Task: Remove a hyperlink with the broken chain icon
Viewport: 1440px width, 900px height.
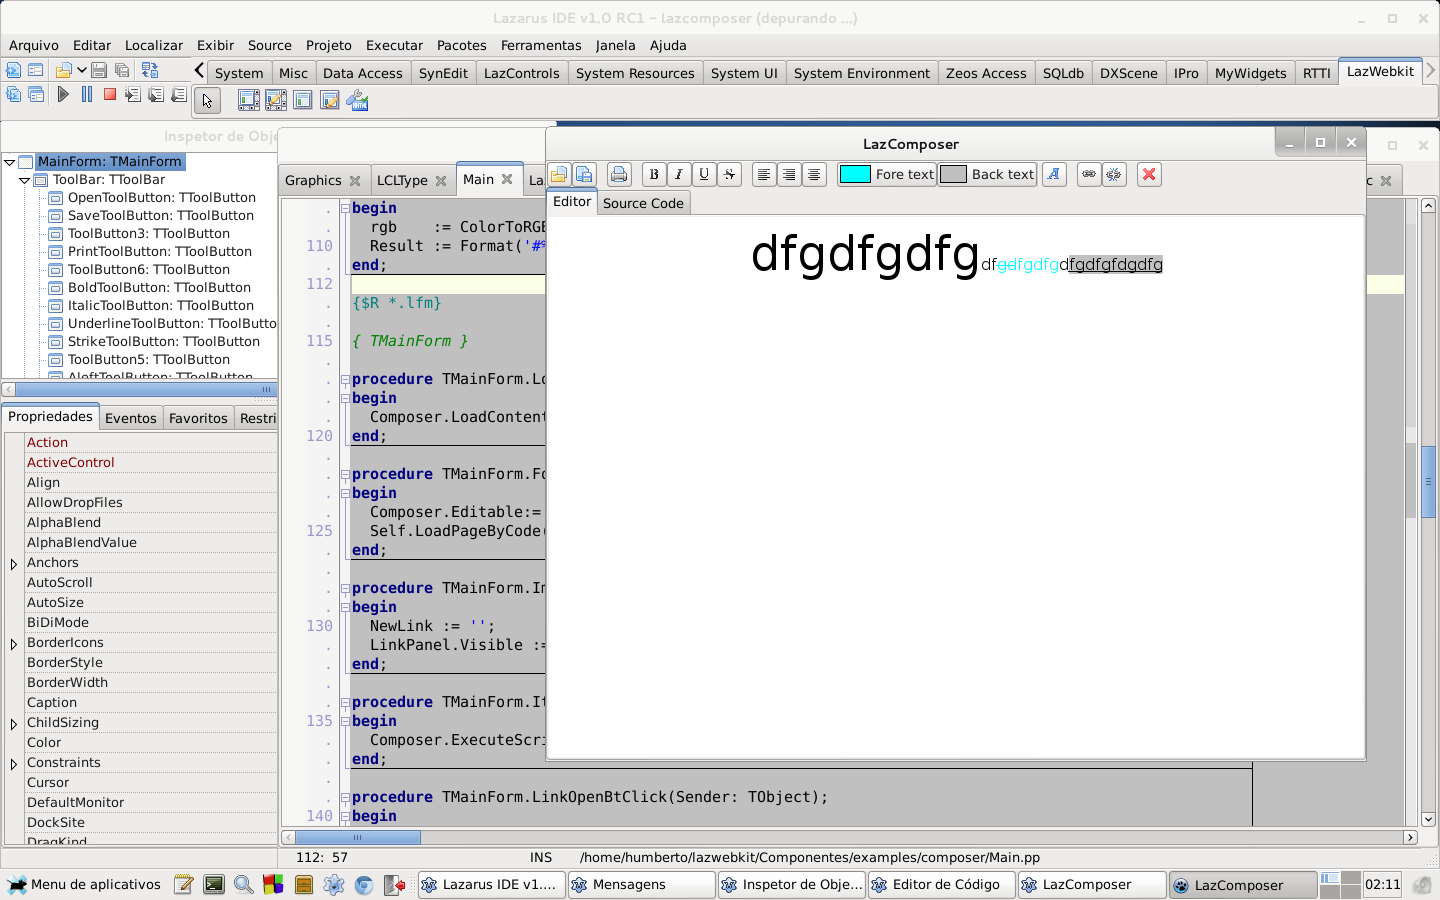Action: pyautogui.click(x=1113, y=174)
